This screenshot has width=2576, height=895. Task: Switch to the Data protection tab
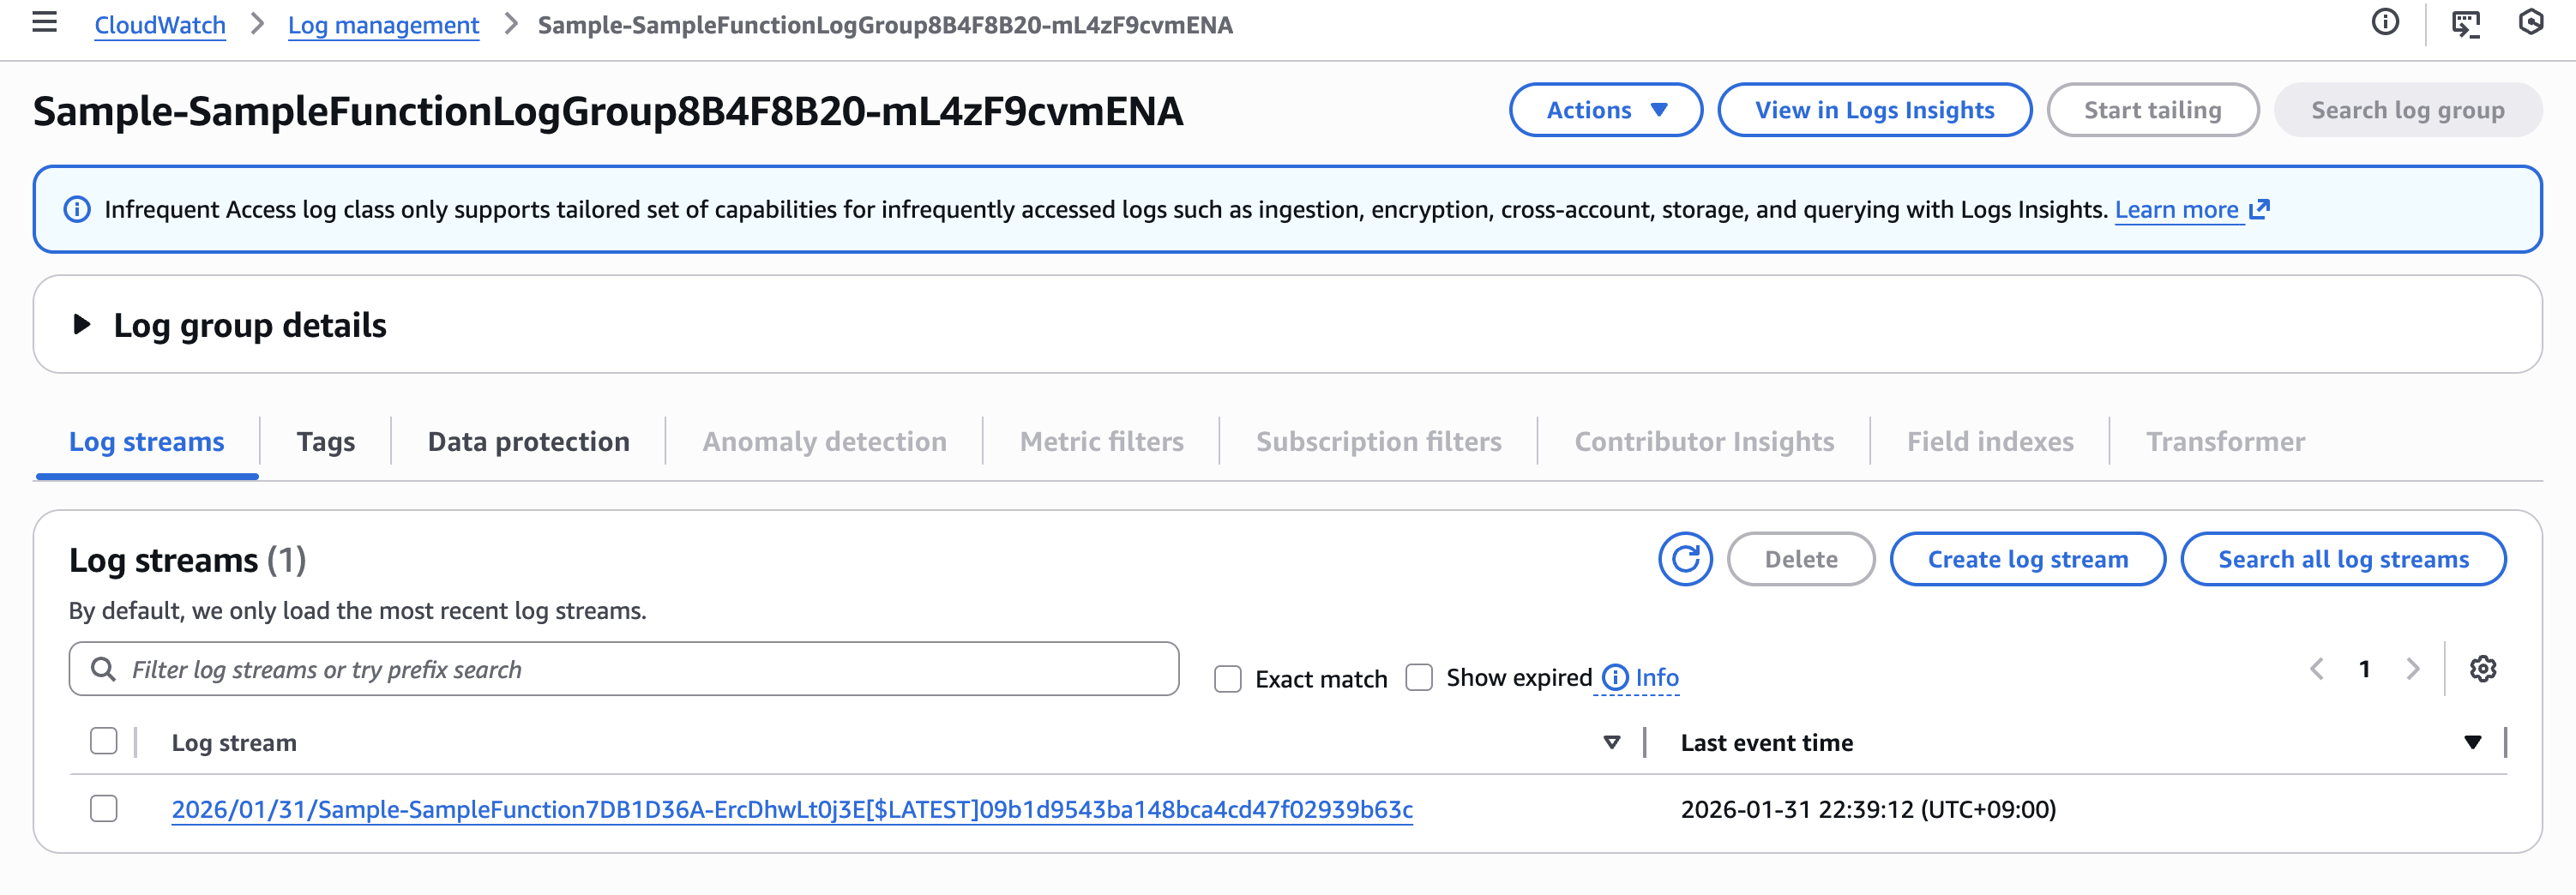click(x=528, y=442)
